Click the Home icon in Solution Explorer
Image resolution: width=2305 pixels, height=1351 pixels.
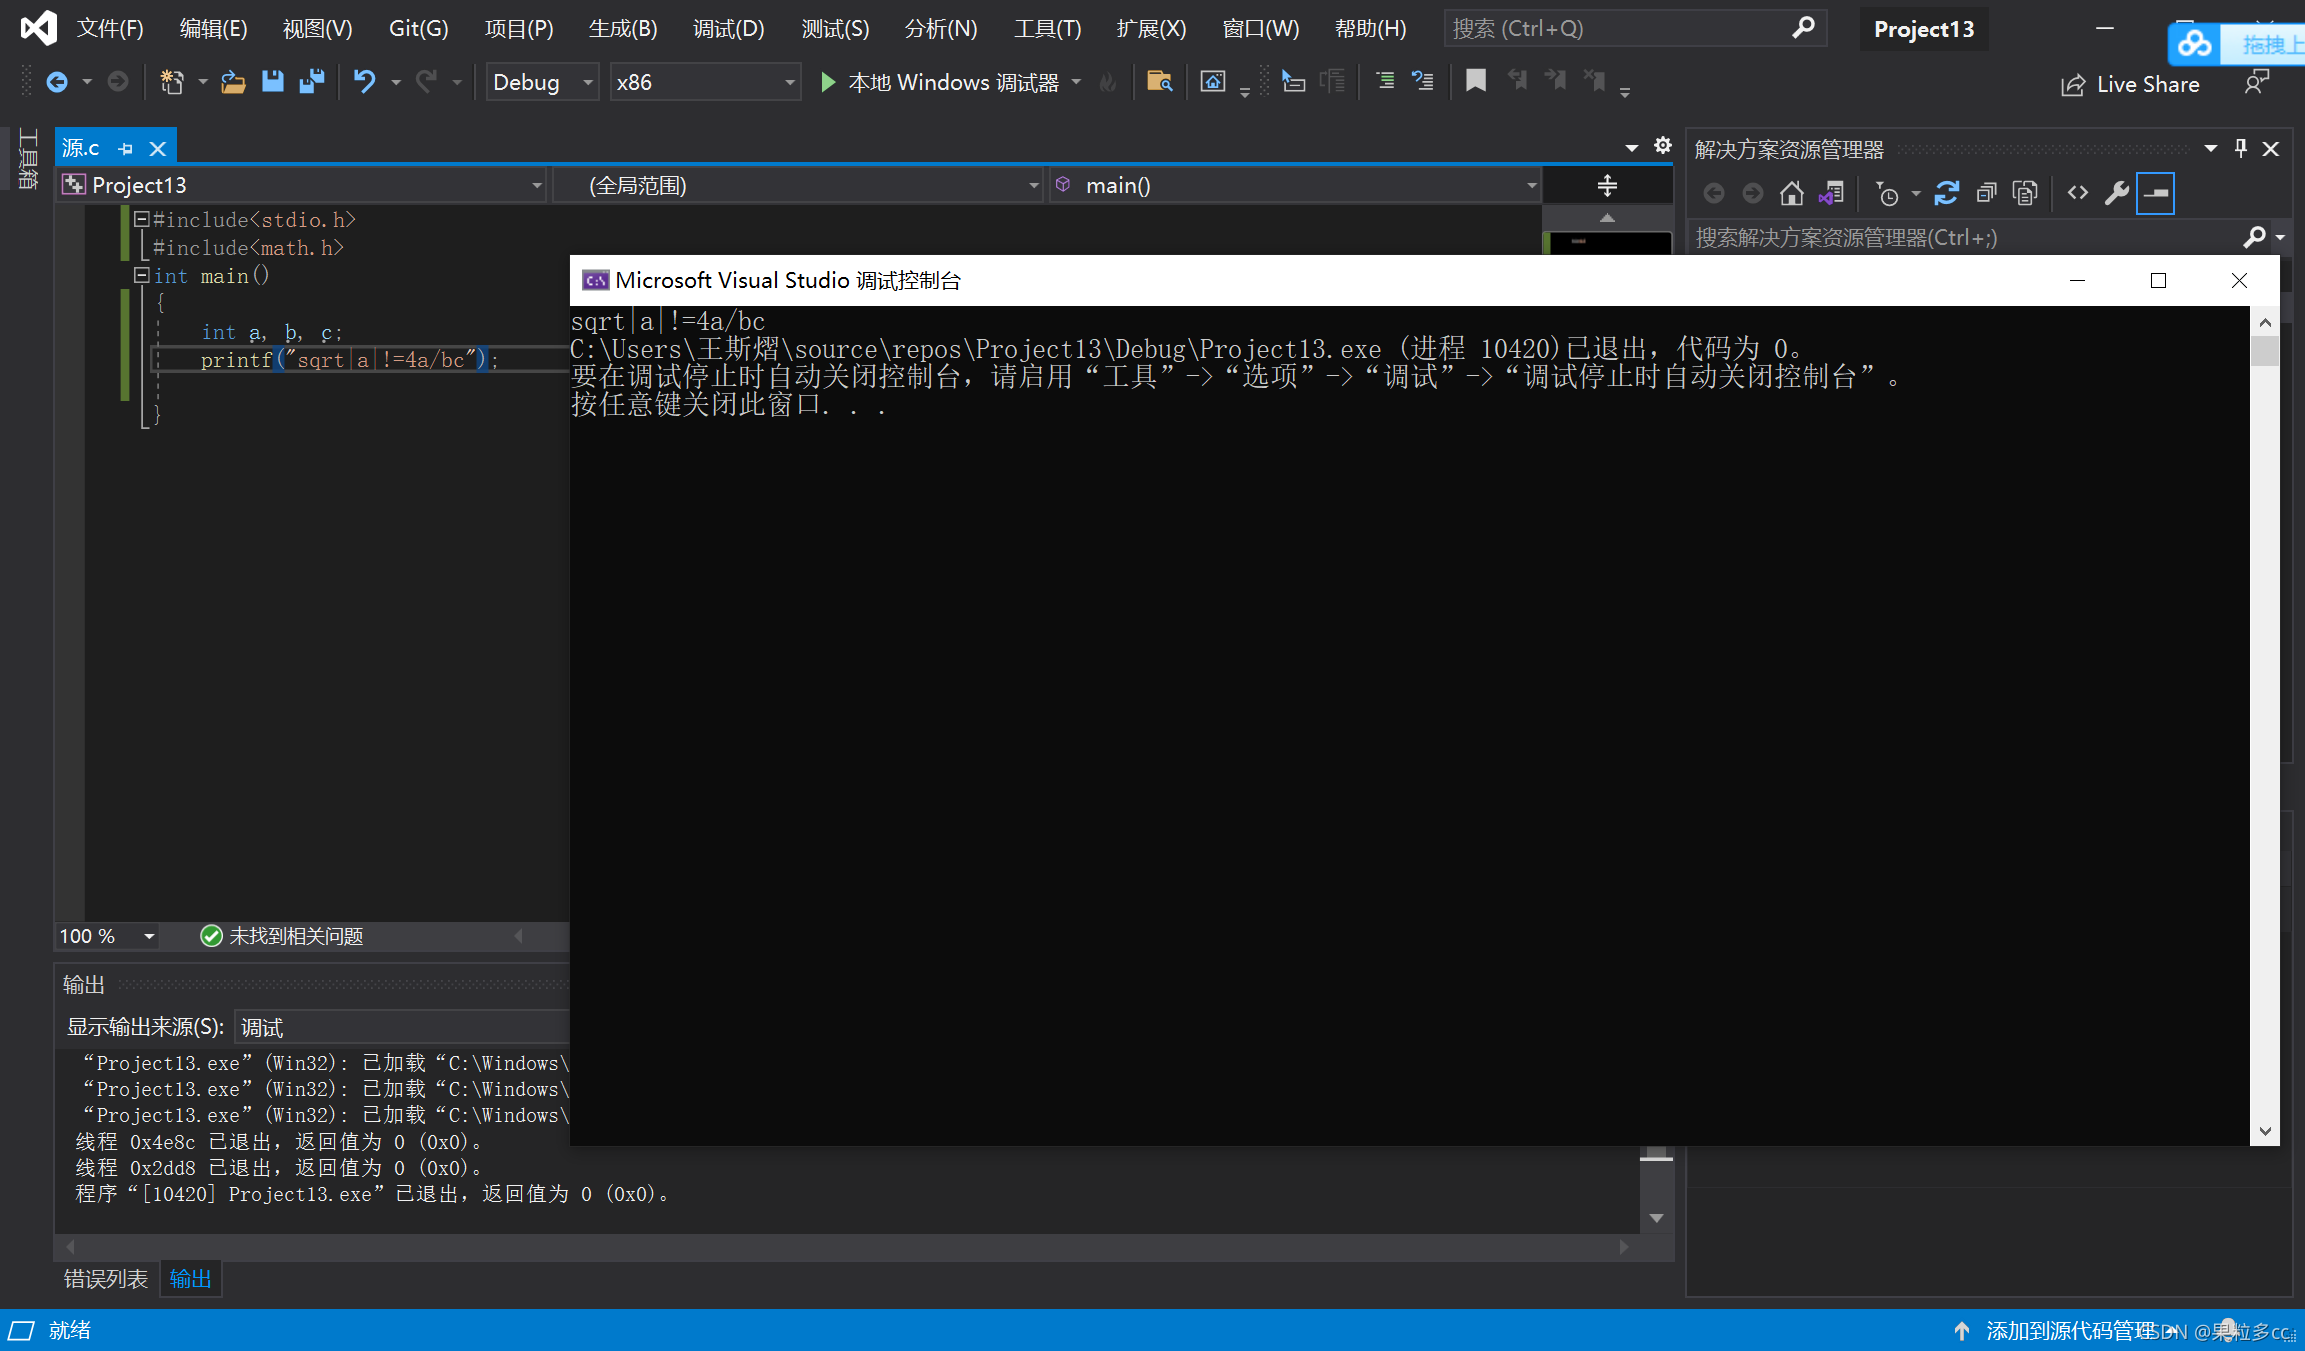tap(1791, 193)
